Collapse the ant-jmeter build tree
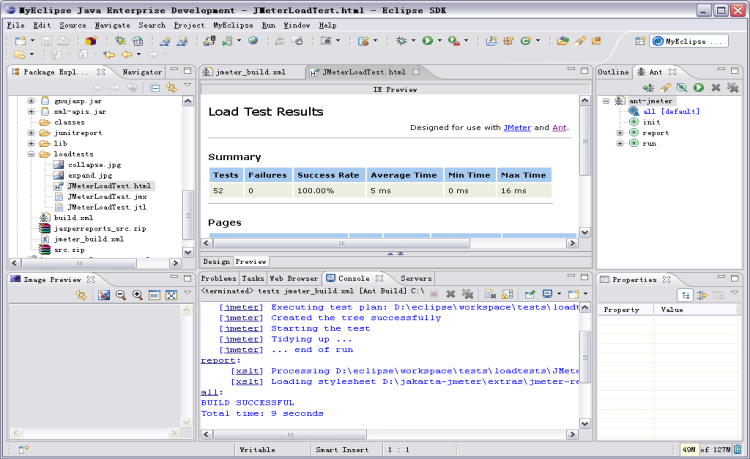The width and height of the screenshot is (750, 459). [x=606, y=101]
